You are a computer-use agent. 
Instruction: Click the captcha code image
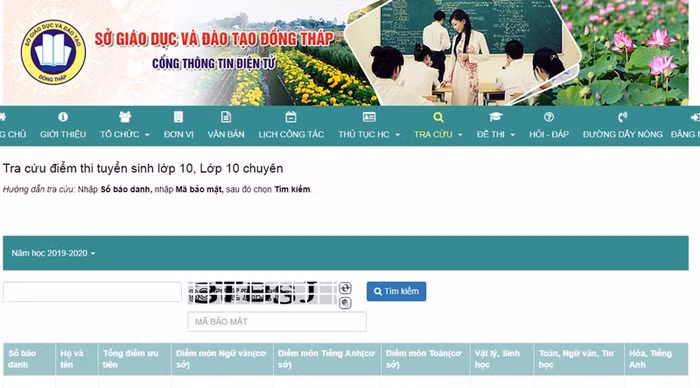click(262, 293)
